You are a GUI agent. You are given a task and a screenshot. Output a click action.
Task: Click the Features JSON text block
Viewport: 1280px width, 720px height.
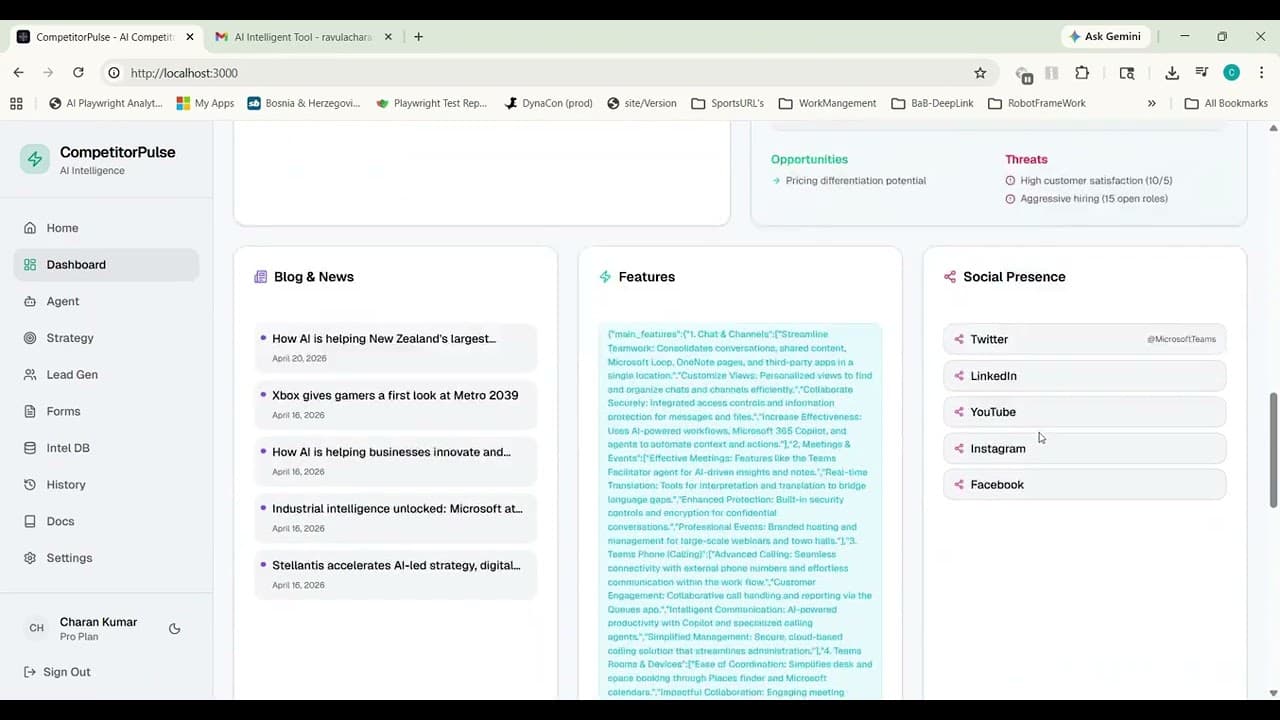[740, 512]
